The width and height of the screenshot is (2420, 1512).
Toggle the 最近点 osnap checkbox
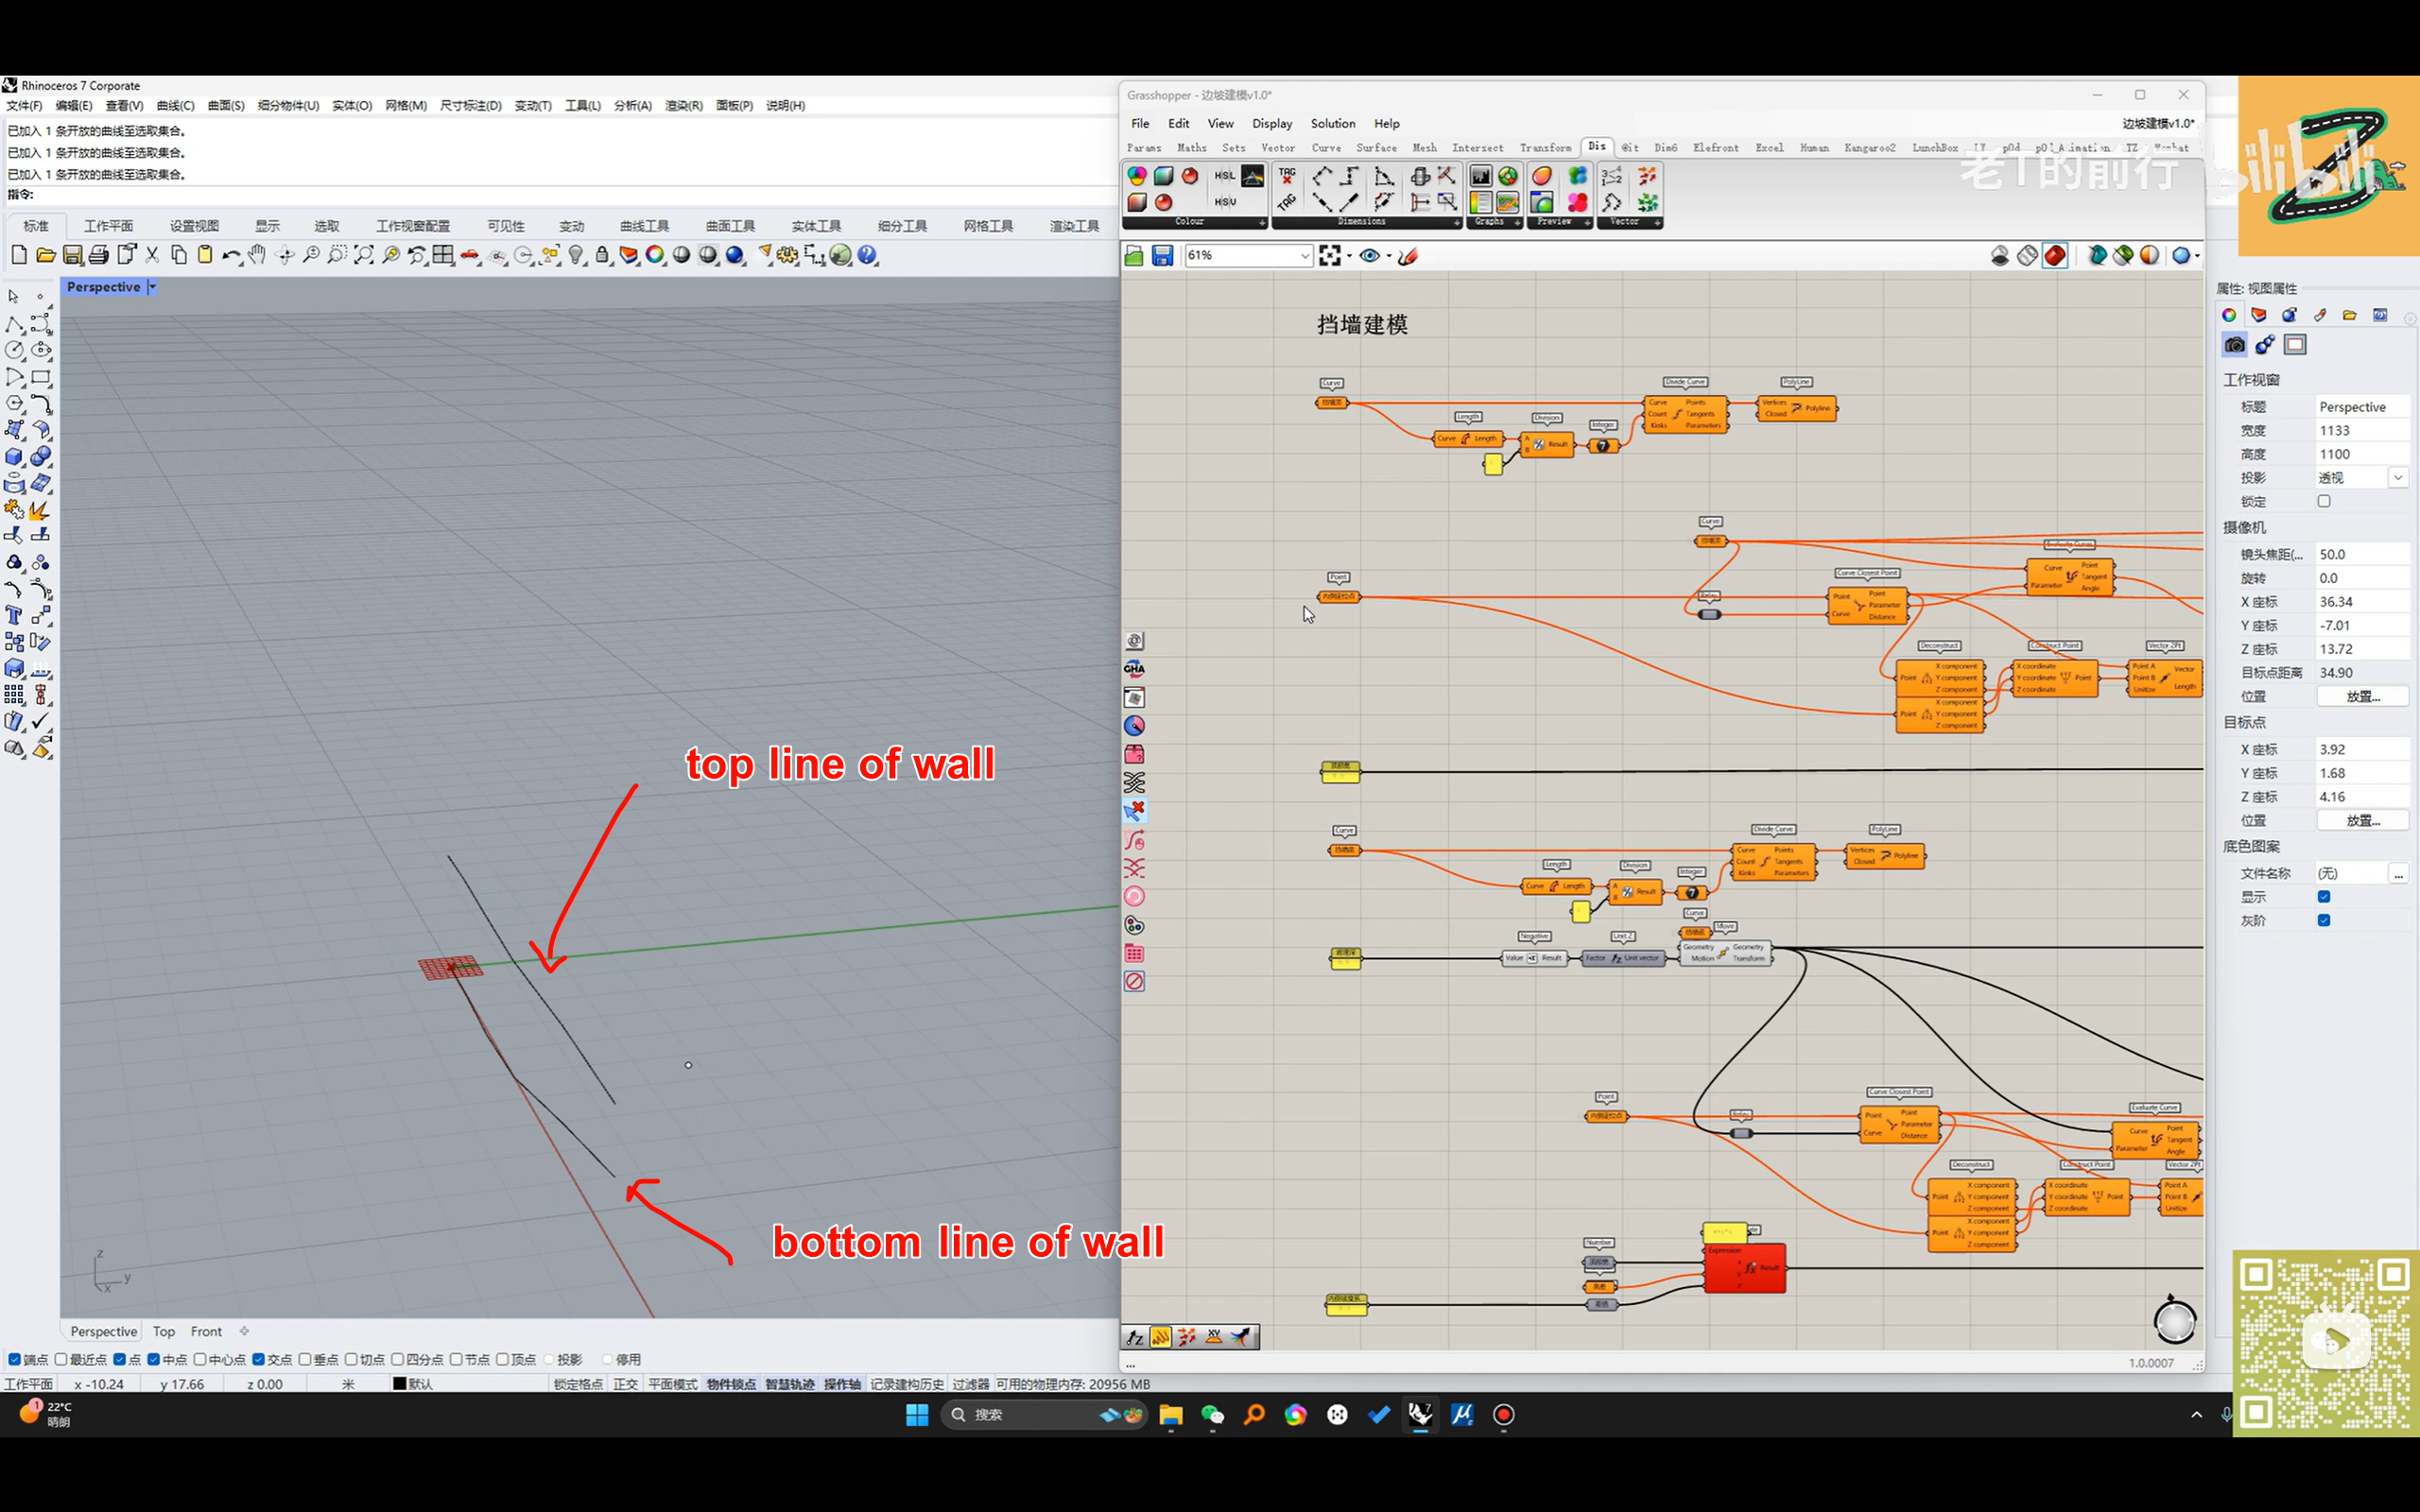click(61, 1359)
